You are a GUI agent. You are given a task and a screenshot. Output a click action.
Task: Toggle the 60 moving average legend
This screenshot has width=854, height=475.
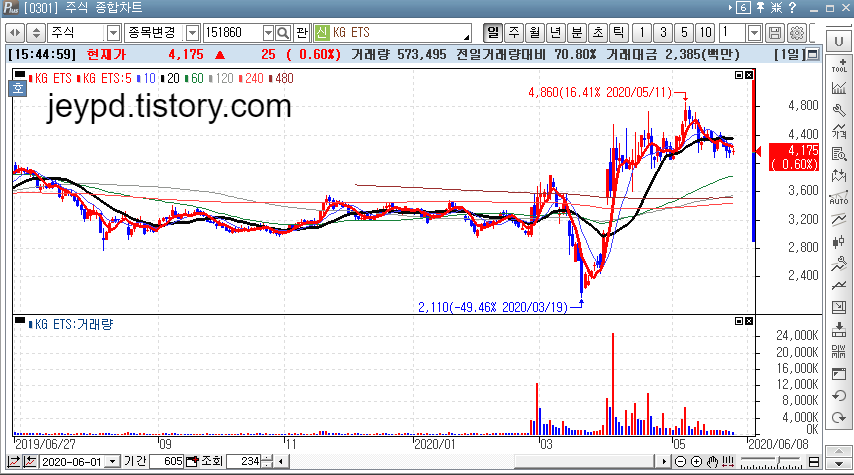194,78
